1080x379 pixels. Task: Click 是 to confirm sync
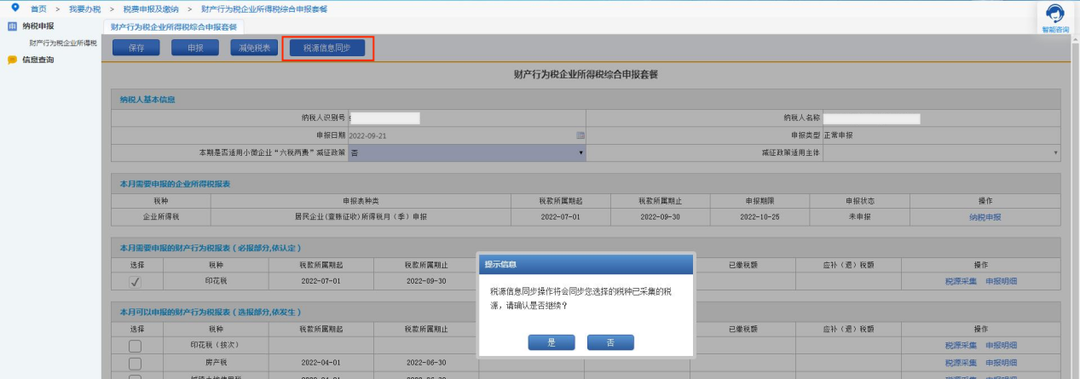coord(551,342)
